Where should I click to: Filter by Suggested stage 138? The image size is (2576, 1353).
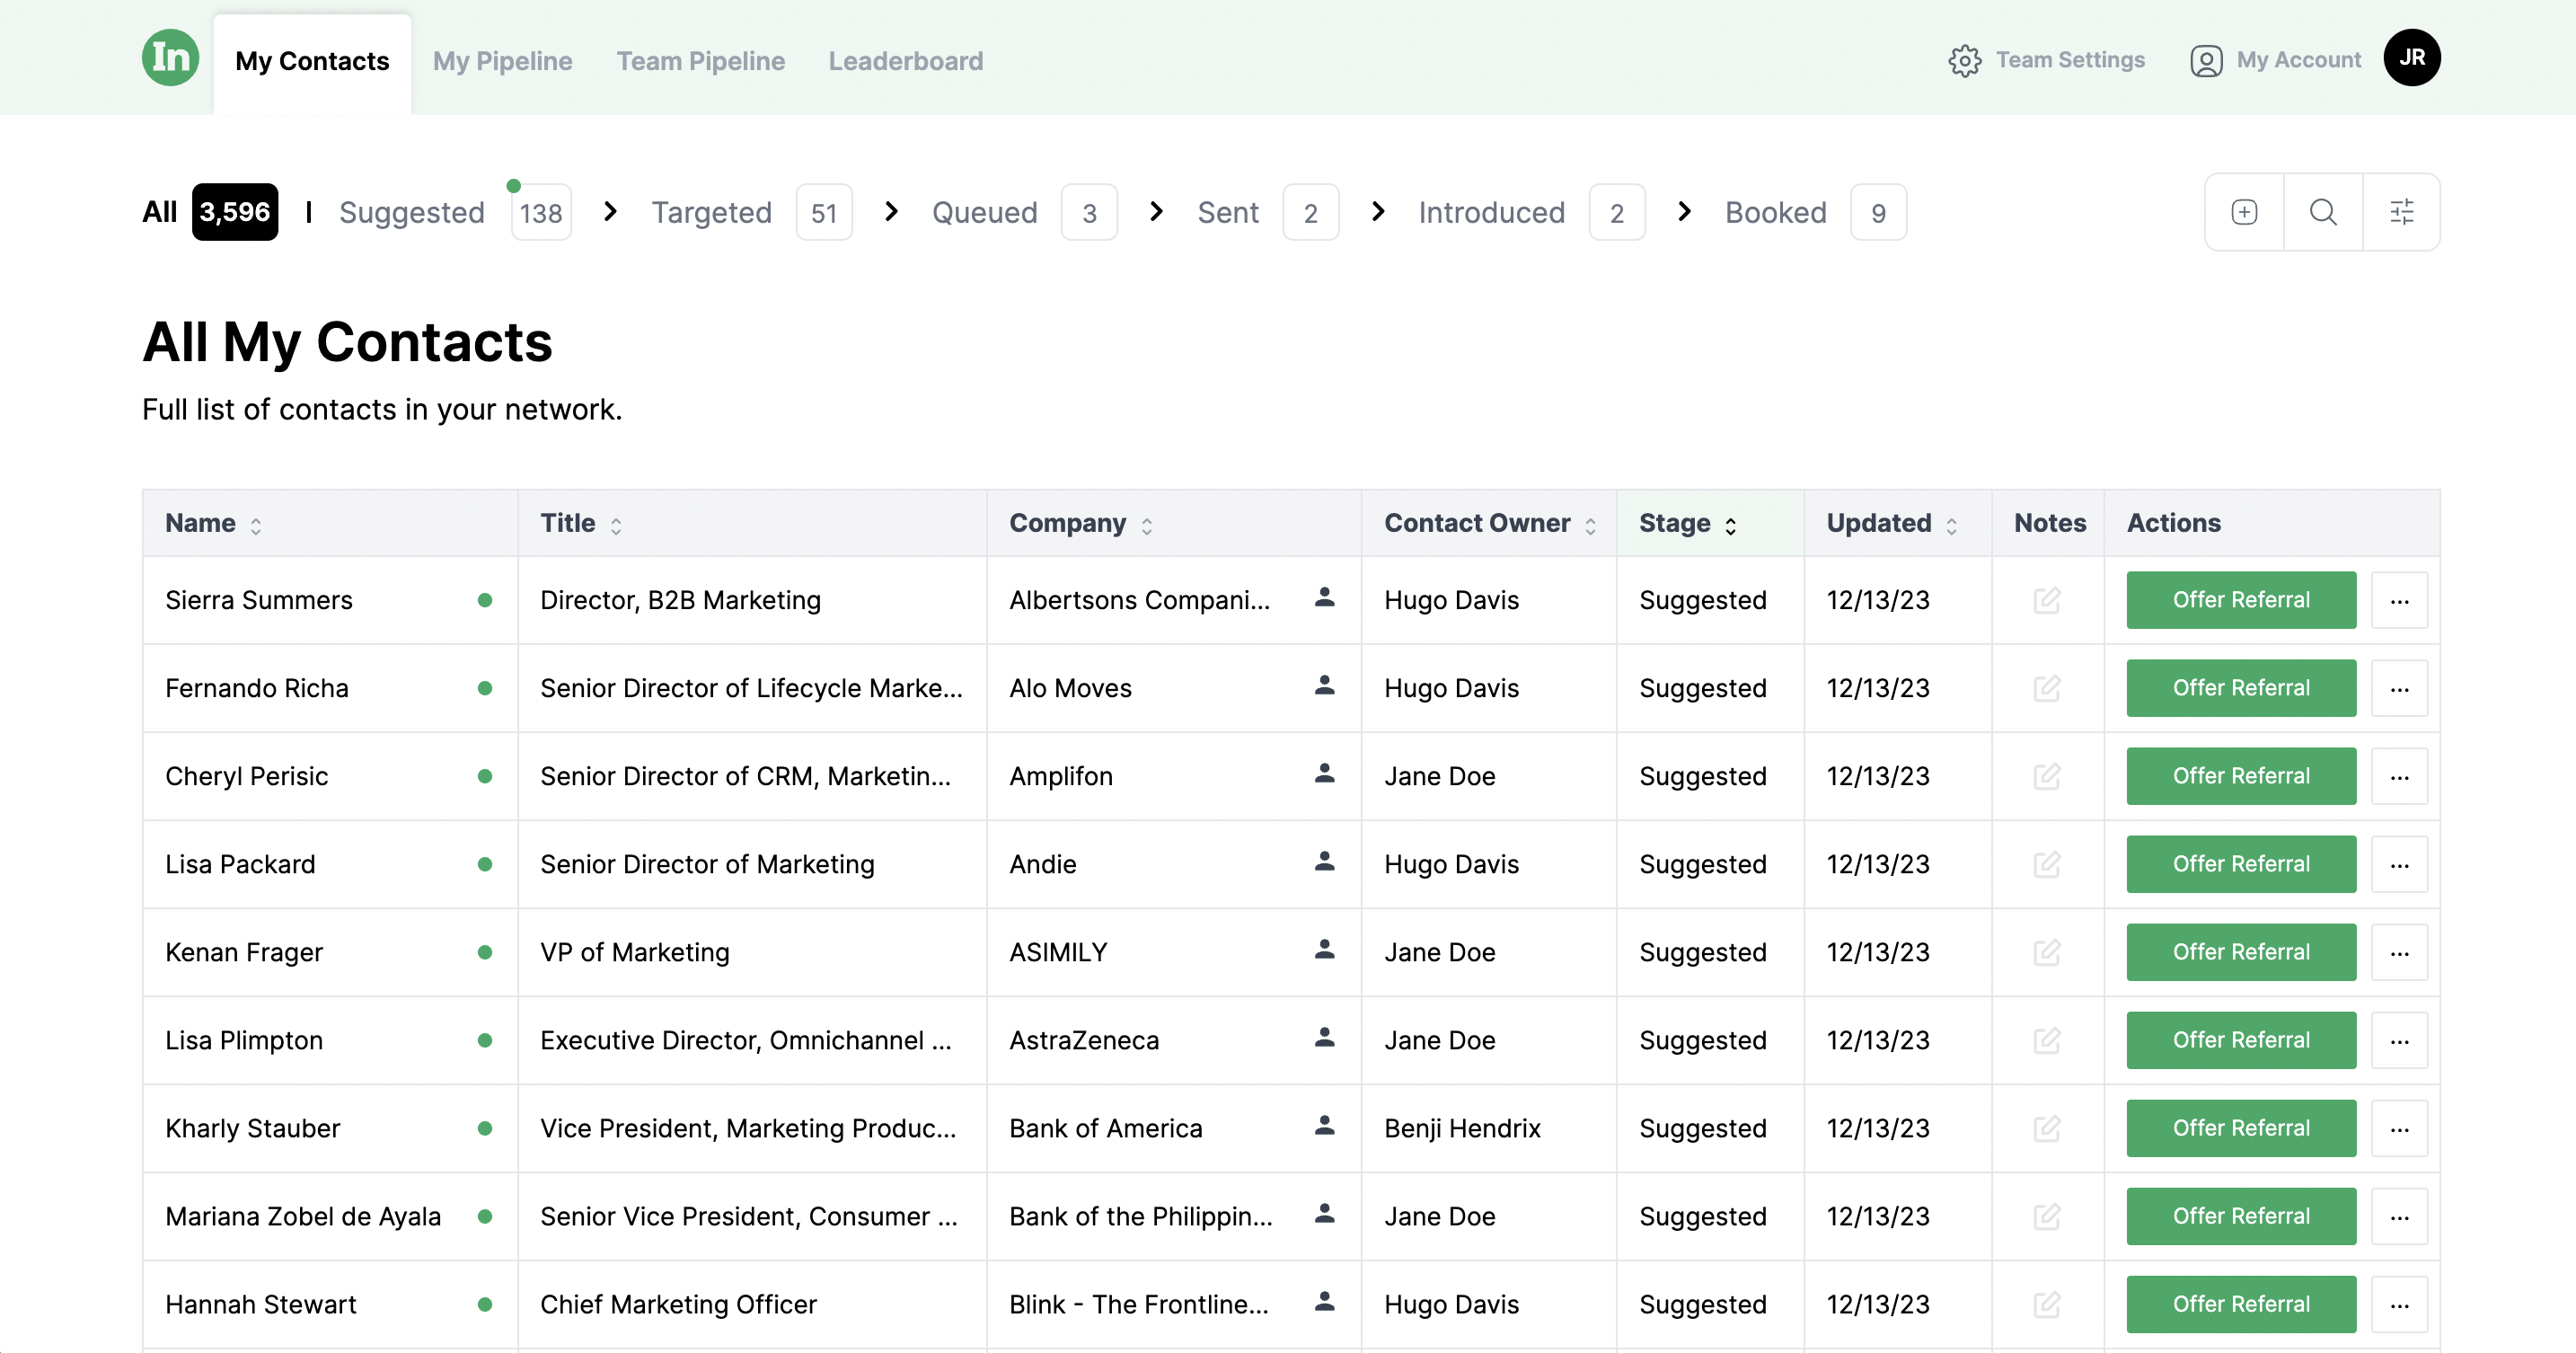(540, 213)
